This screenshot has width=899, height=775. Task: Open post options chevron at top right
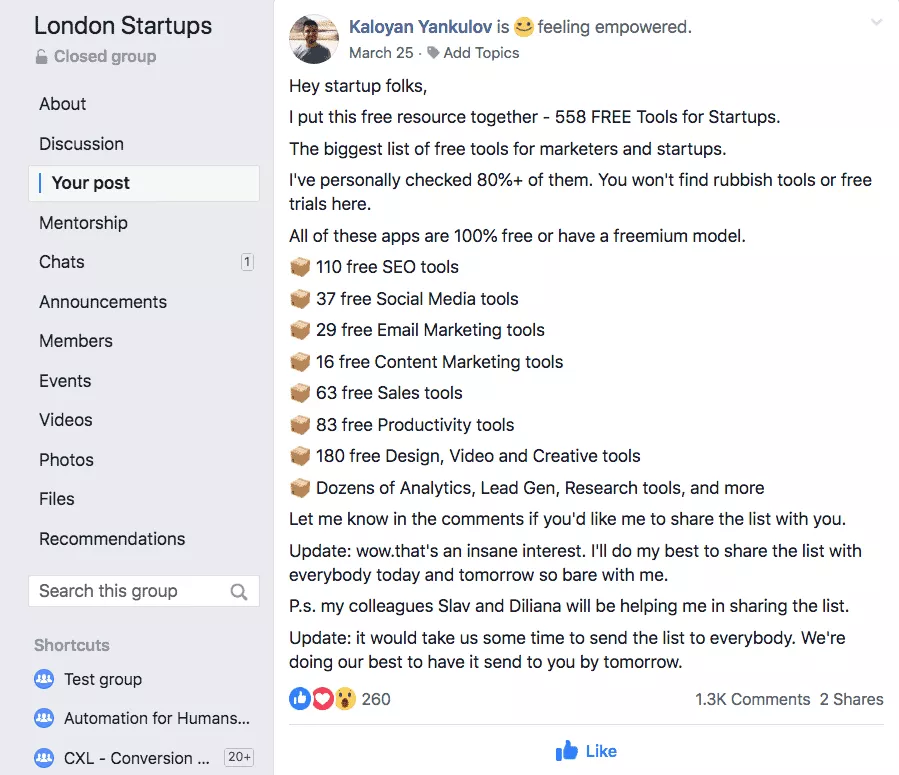(x=876, y=23)
